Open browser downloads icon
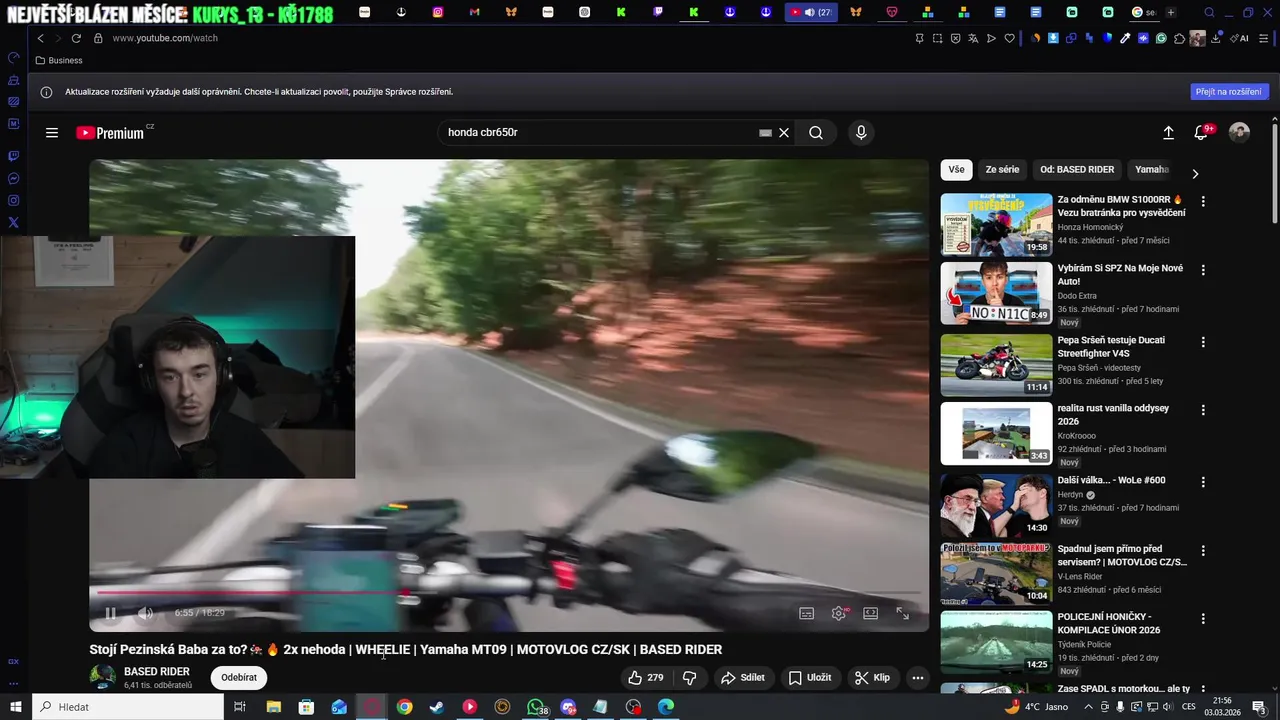This screenshot has width=1280, height=720. coord(1216,38)
